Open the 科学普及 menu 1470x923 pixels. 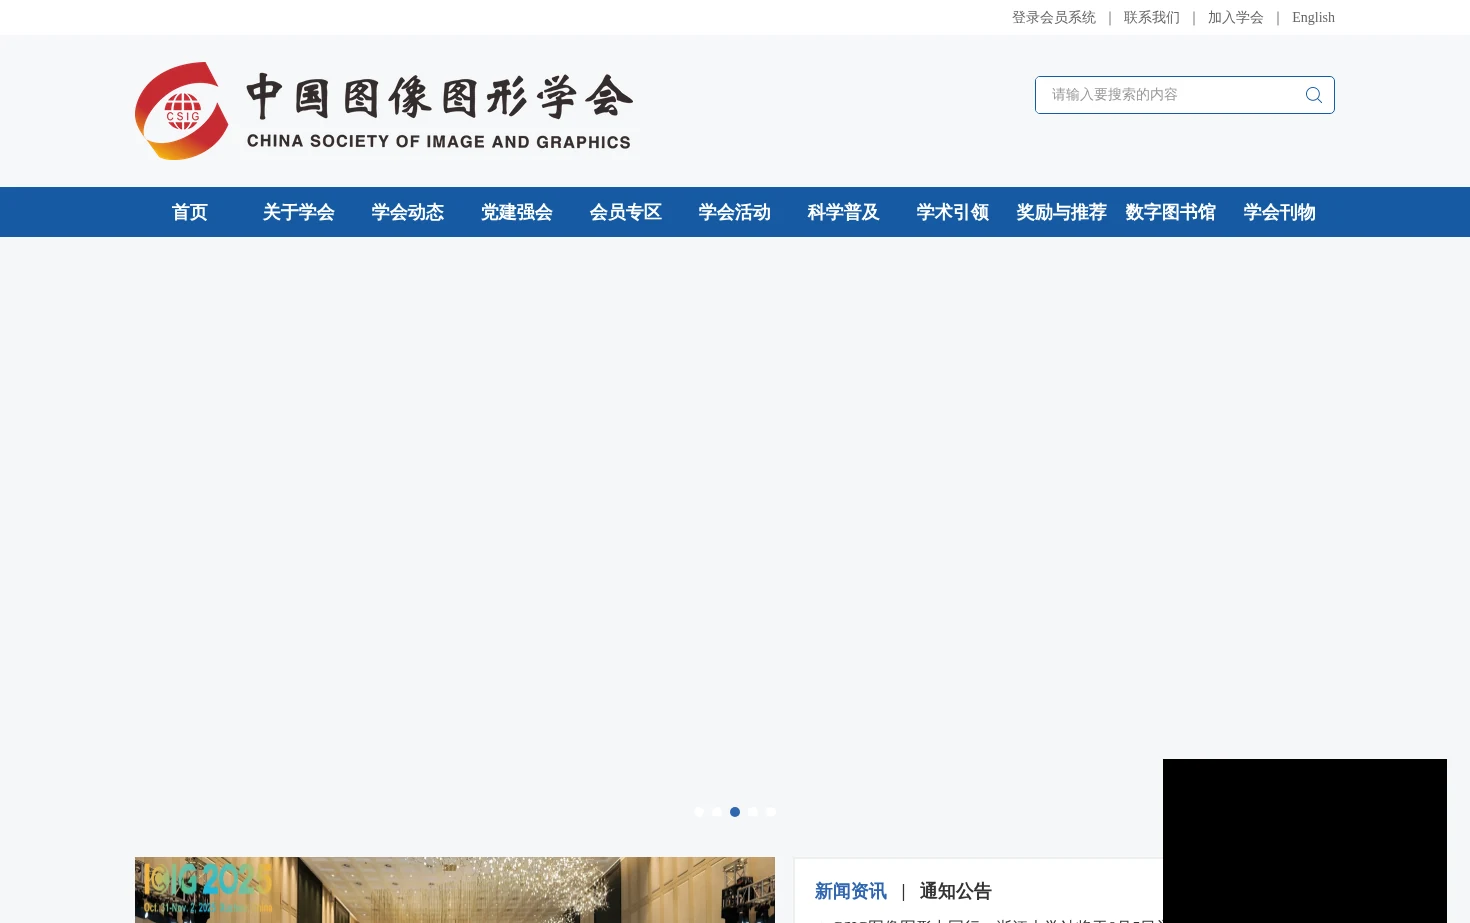click(844, 212)
